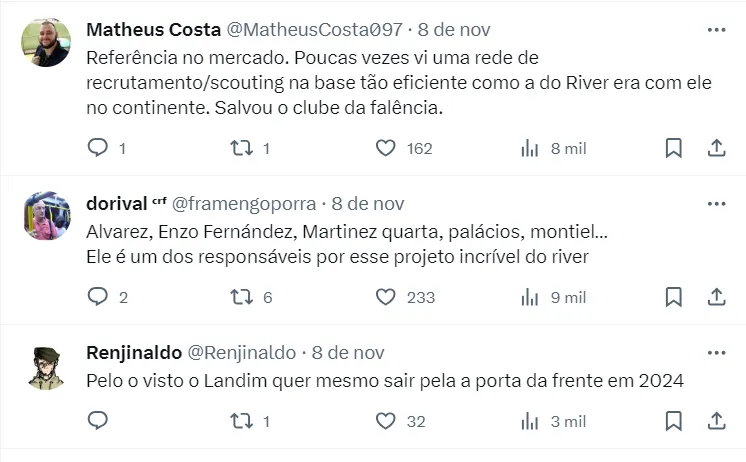This screenshot has width=746, height=462.
Task: Bookmark Renjinaldo's tweet
Action: (x=674, y=421)
